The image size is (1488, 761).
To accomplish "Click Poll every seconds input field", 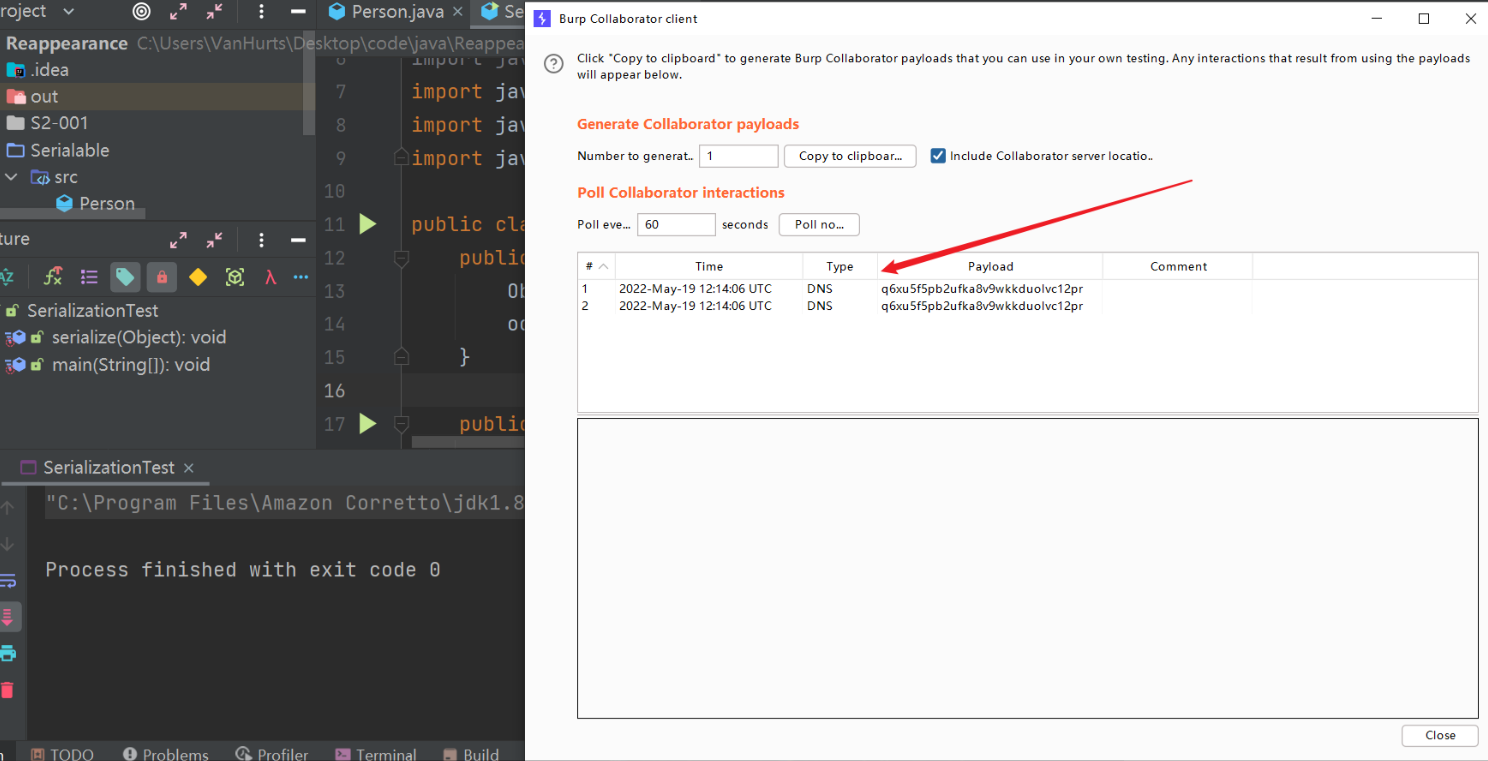I will coord(676,225).
